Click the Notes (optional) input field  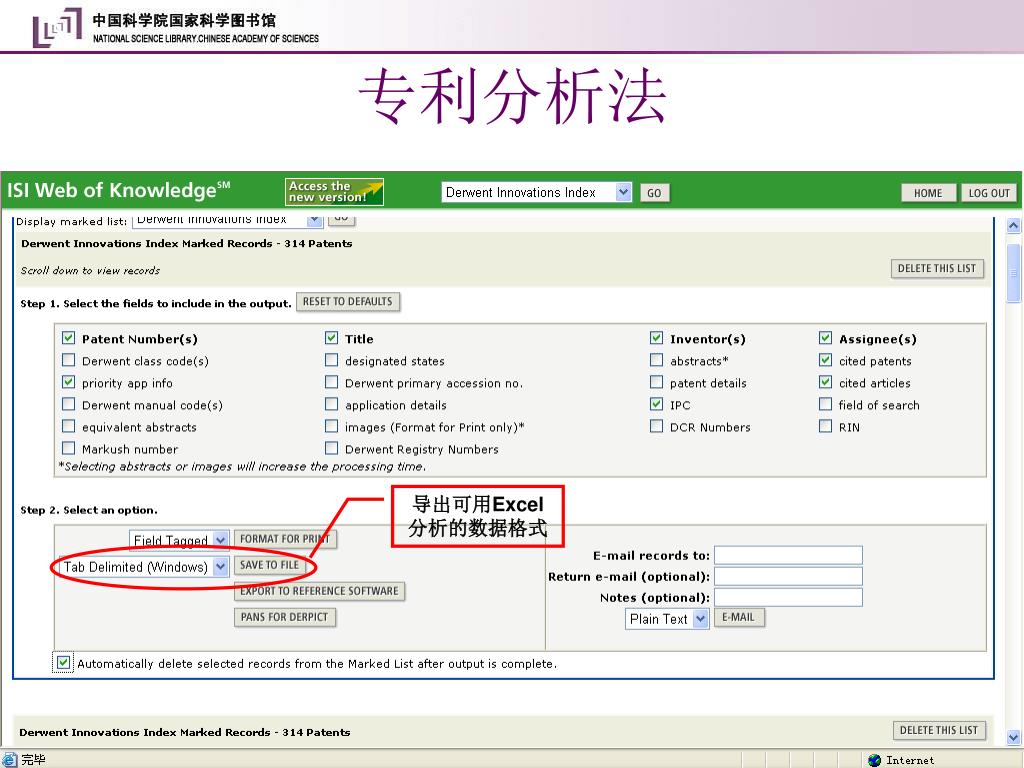click(x=788, y=597)
